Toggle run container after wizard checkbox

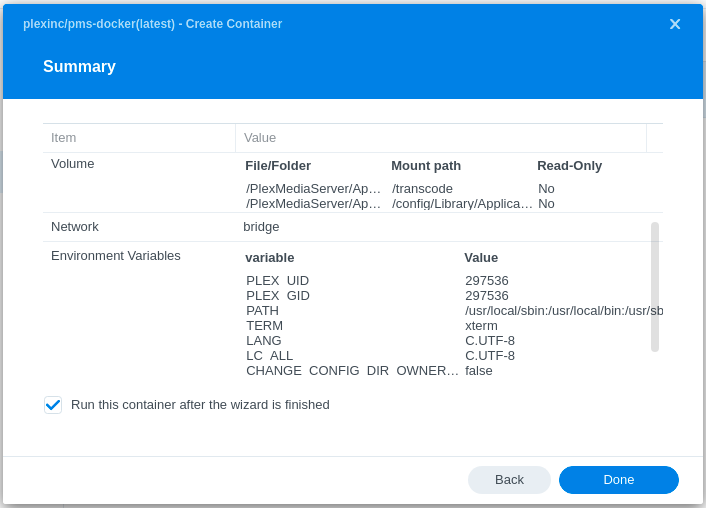53,405
